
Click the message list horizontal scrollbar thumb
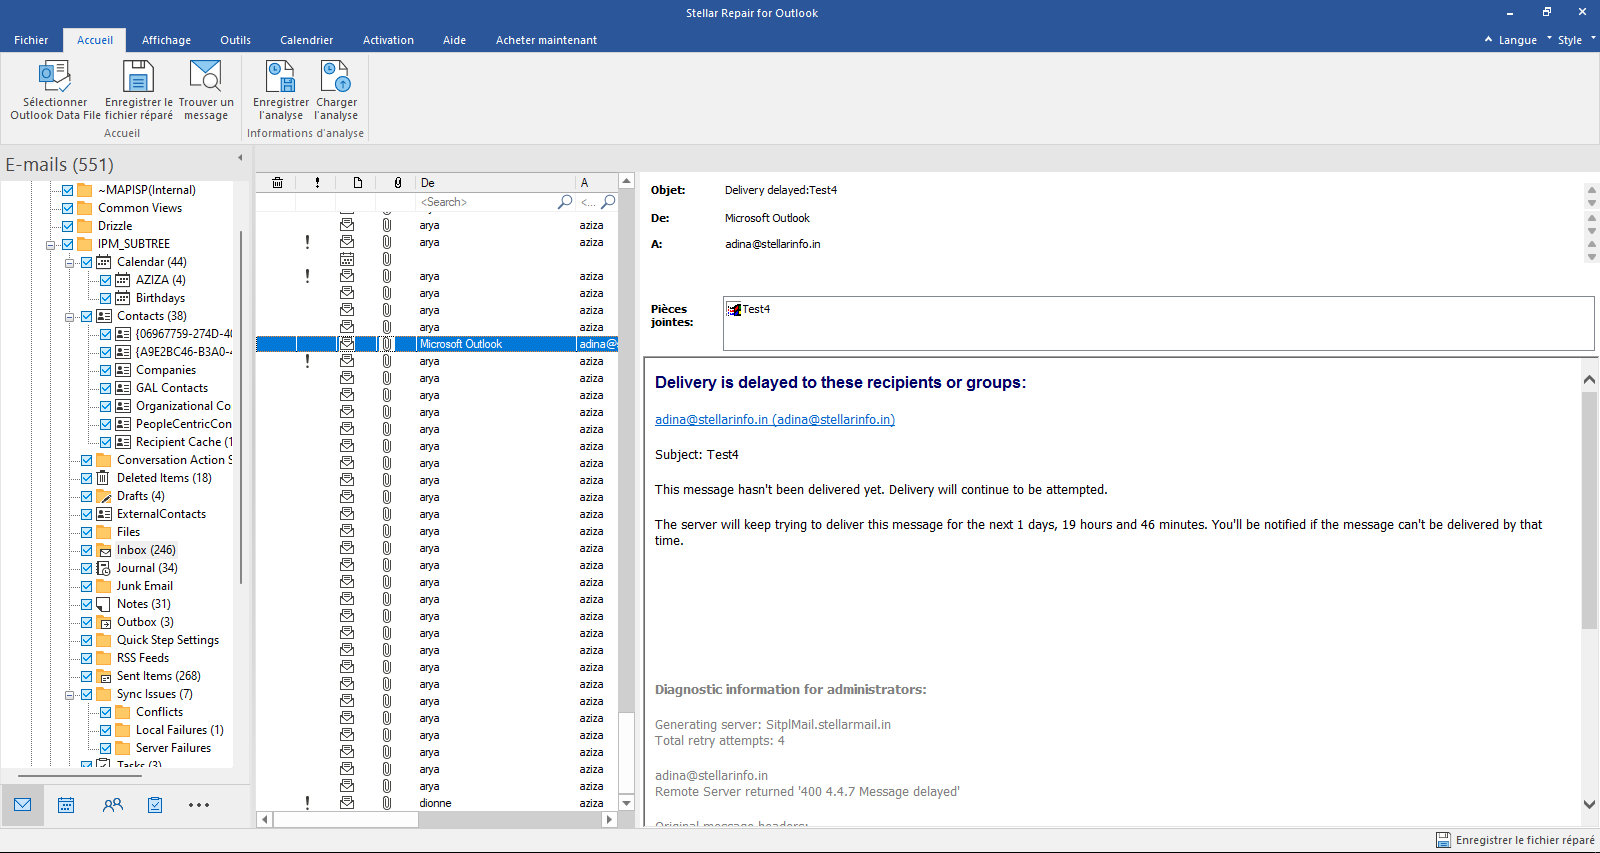coord(345,819)
